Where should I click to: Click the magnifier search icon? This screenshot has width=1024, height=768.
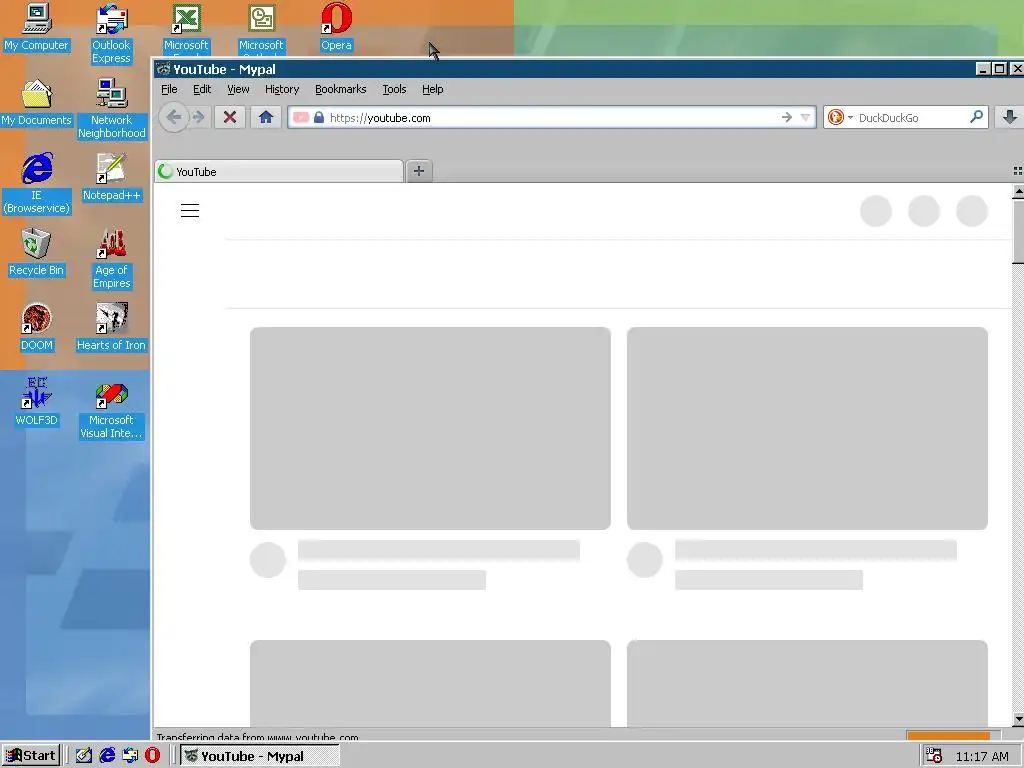(976, 117)
